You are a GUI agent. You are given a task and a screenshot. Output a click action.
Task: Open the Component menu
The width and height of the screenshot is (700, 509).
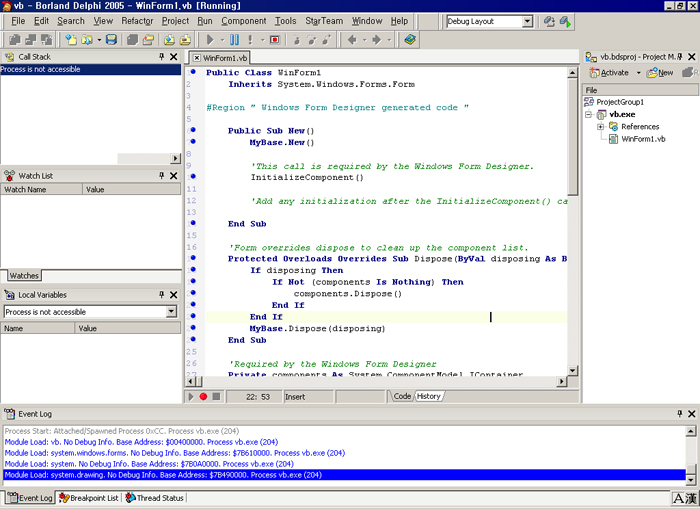(244, 21)
